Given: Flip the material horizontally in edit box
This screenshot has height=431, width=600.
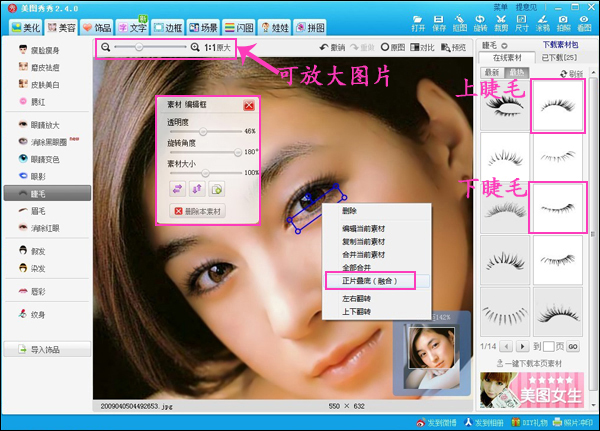Looking at the screenshot, I should (x=177, y=188).
